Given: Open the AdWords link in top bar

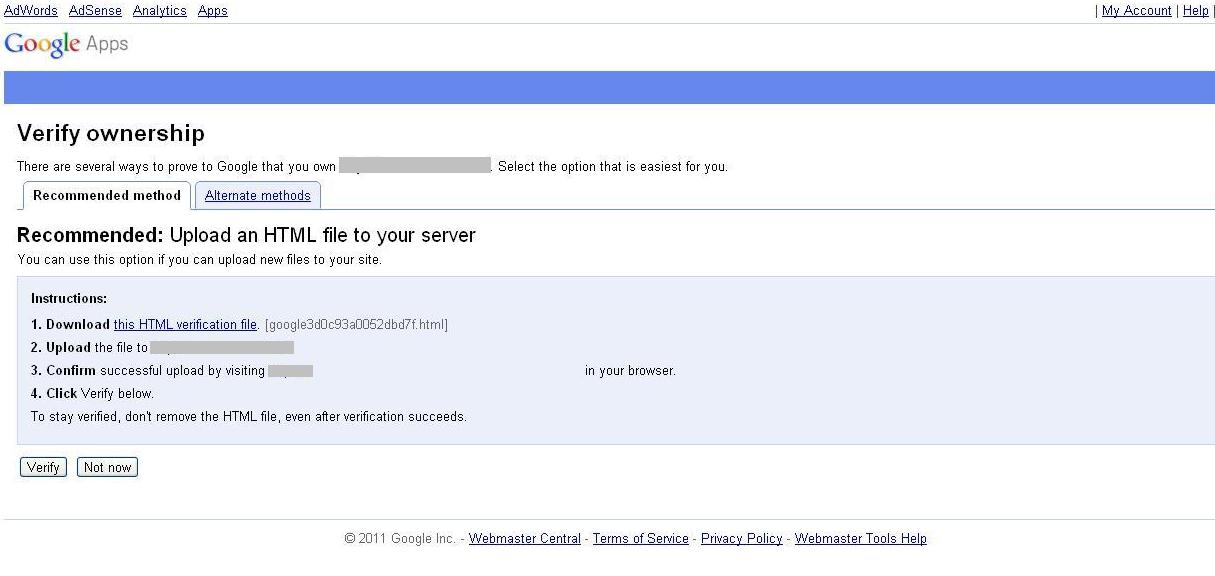Looking at the screenshot, I should (31, 11).
